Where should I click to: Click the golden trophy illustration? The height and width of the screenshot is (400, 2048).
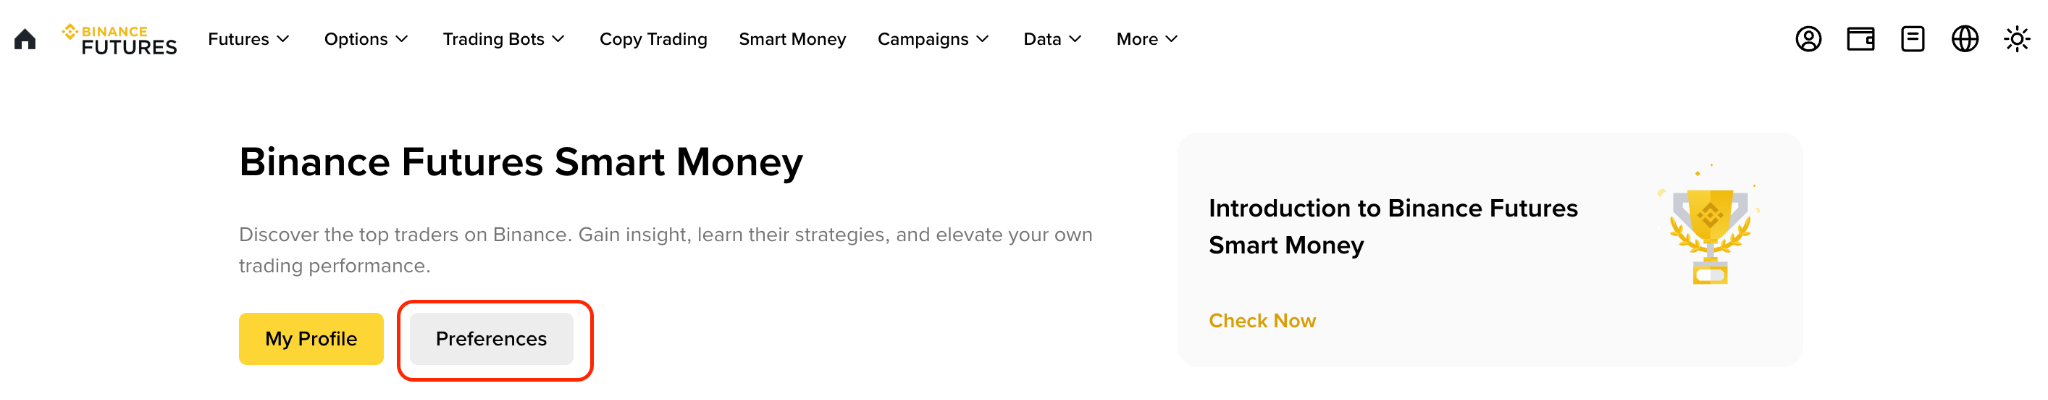click(1710, 225)
